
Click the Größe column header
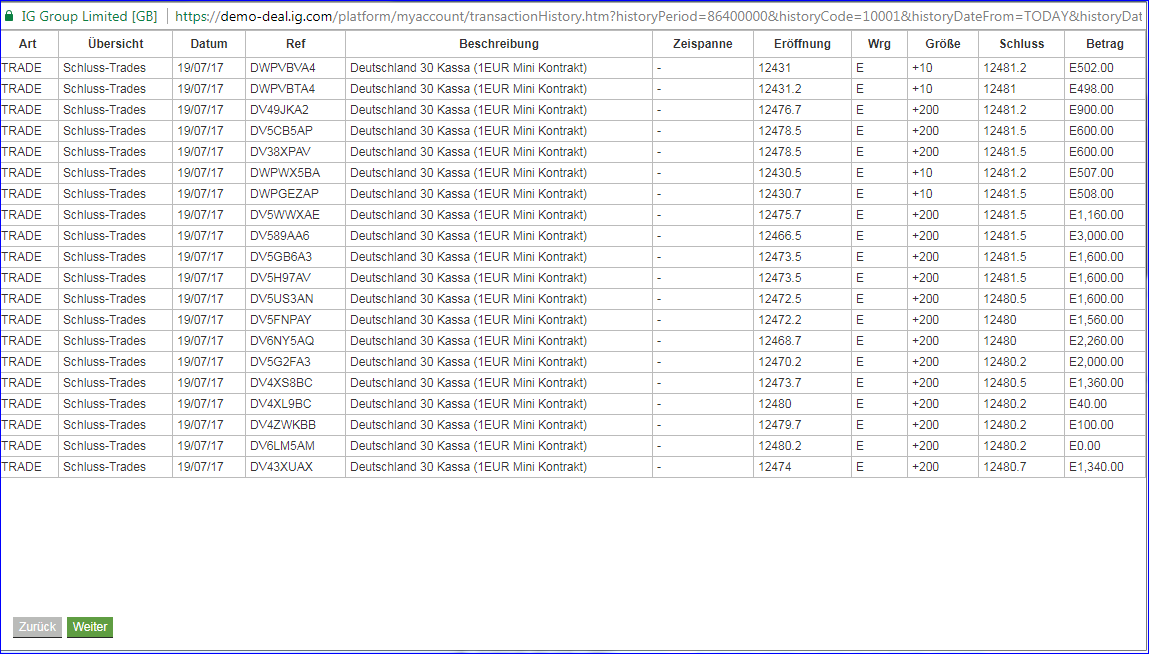pos(943,44)
